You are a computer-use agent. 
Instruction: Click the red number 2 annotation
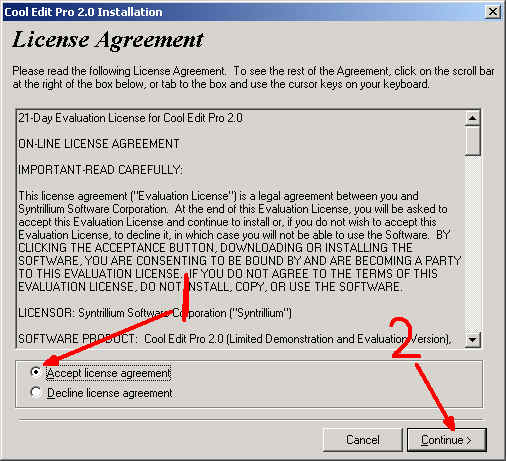[403, 338]
